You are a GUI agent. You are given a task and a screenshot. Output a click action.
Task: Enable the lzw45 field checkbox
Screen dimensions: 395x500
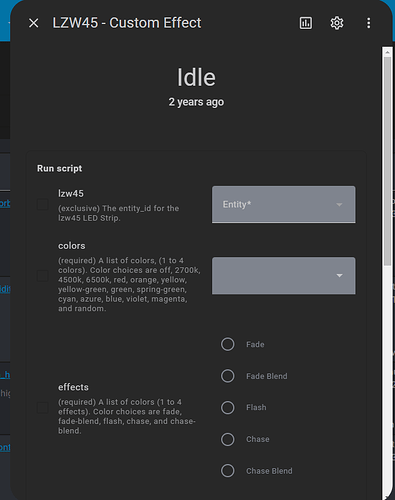click(43, 204)
